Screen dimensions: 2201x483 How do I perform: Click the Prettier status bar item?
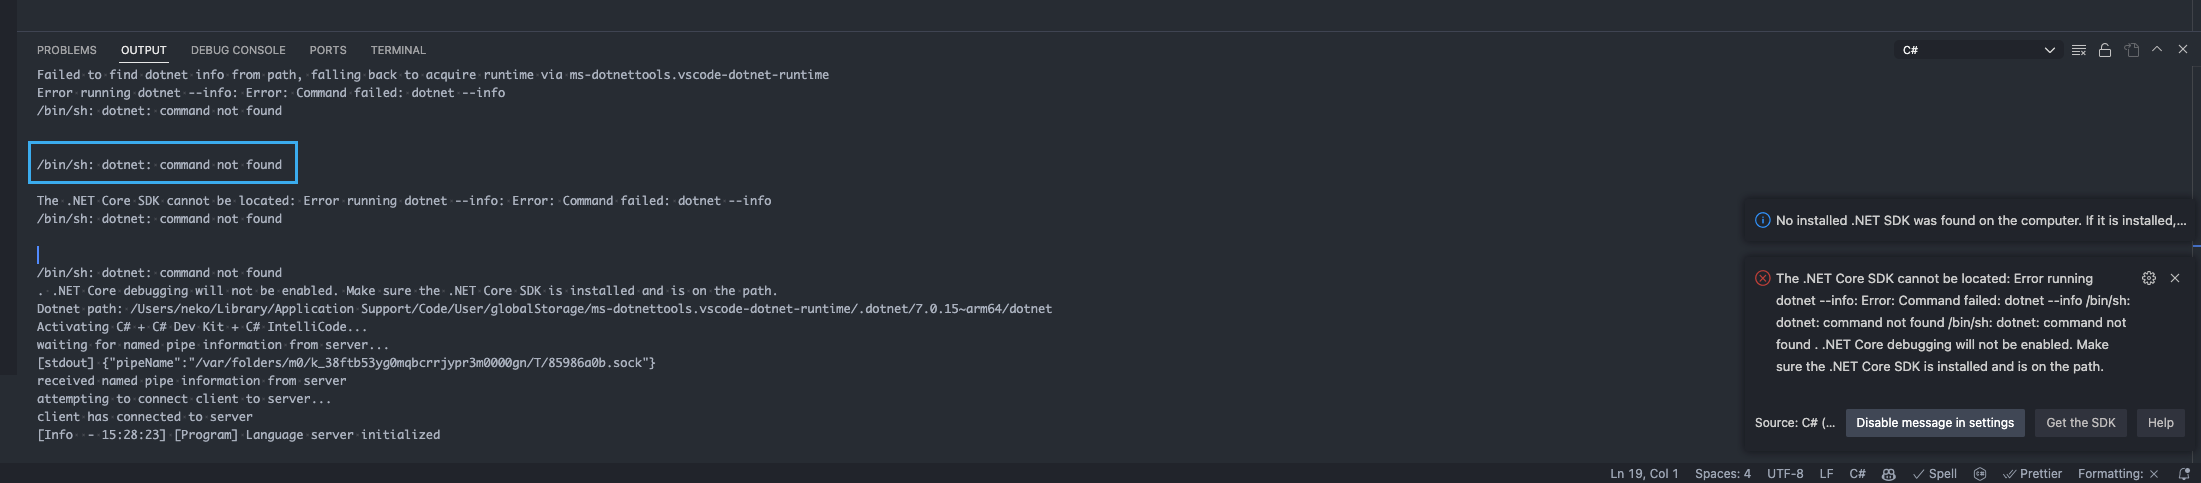(2032, 474)
